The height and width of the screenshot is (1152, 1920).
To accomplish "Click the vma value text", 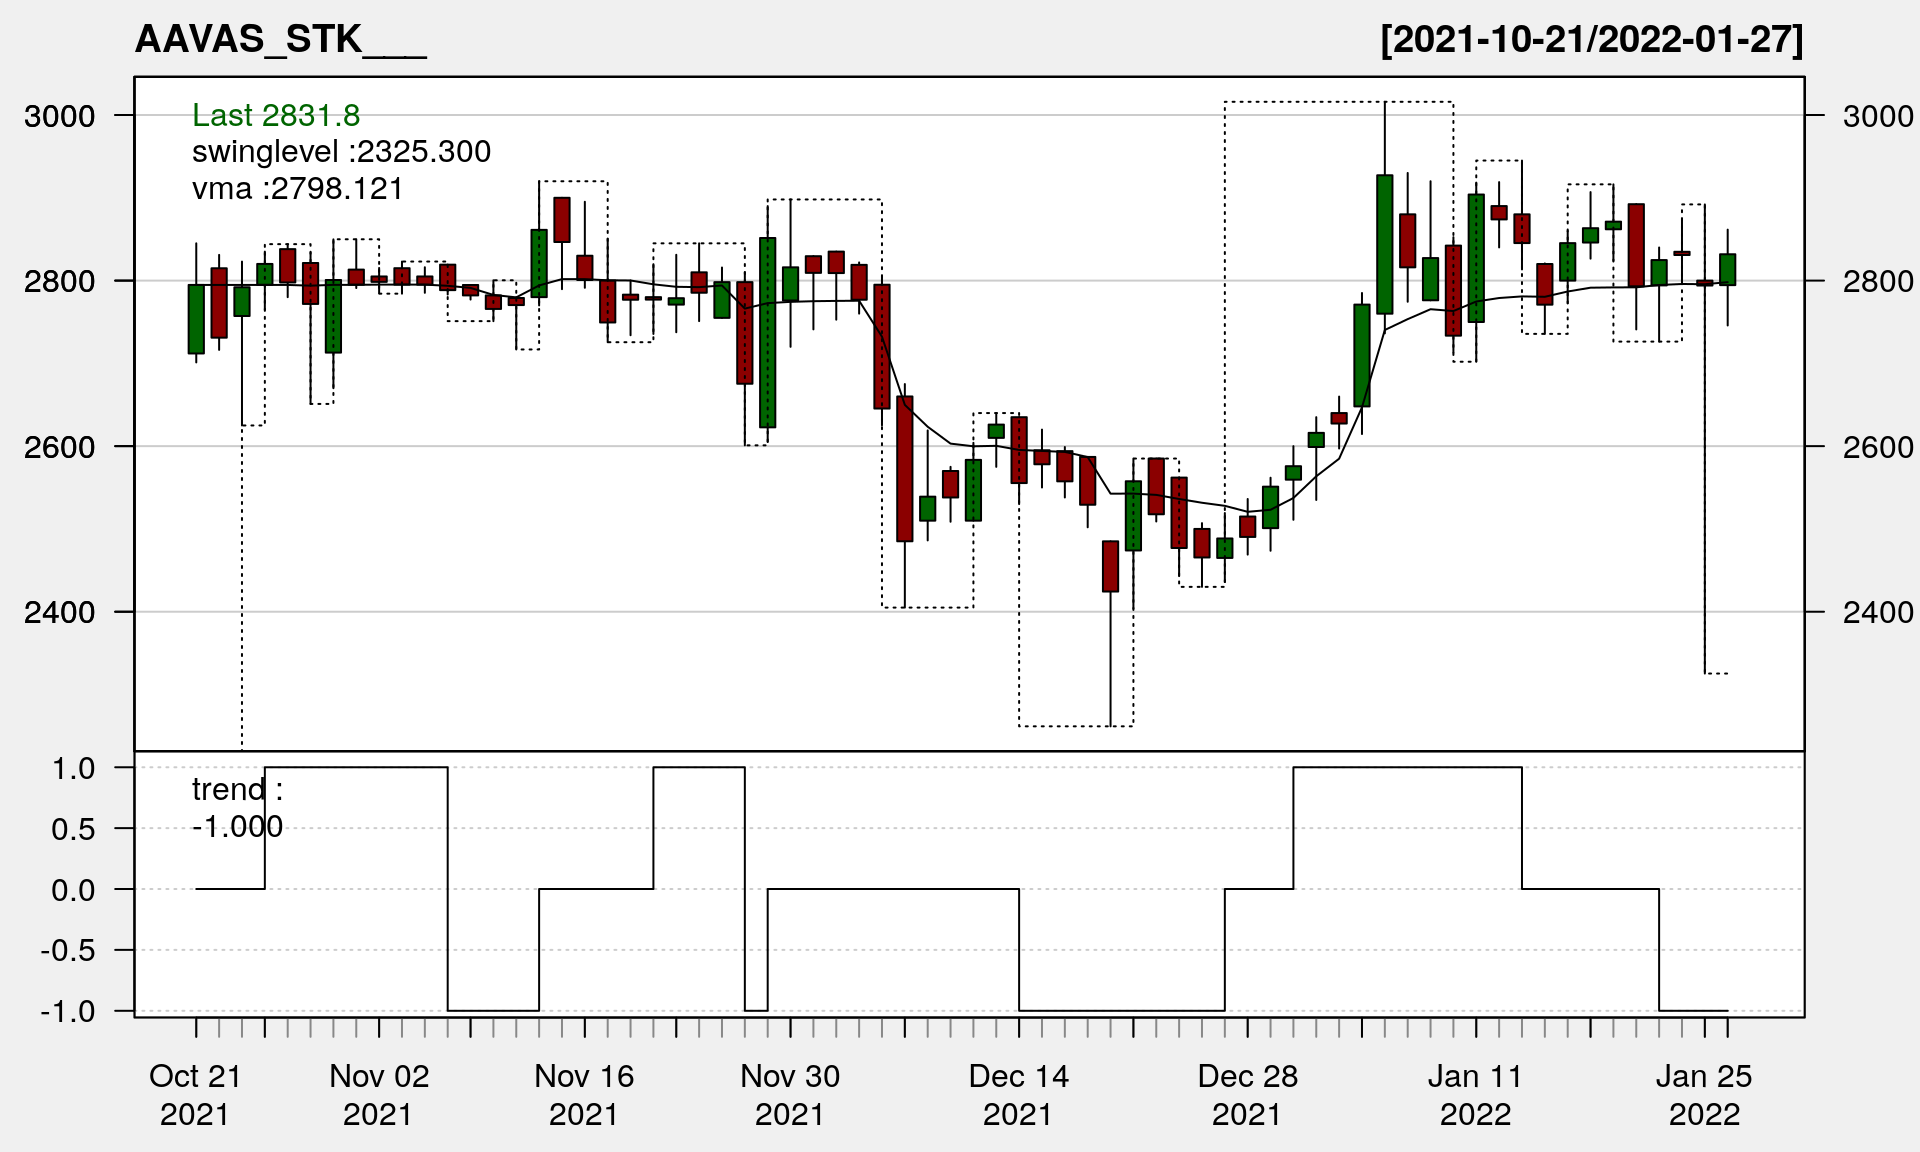I will [297, 189].
